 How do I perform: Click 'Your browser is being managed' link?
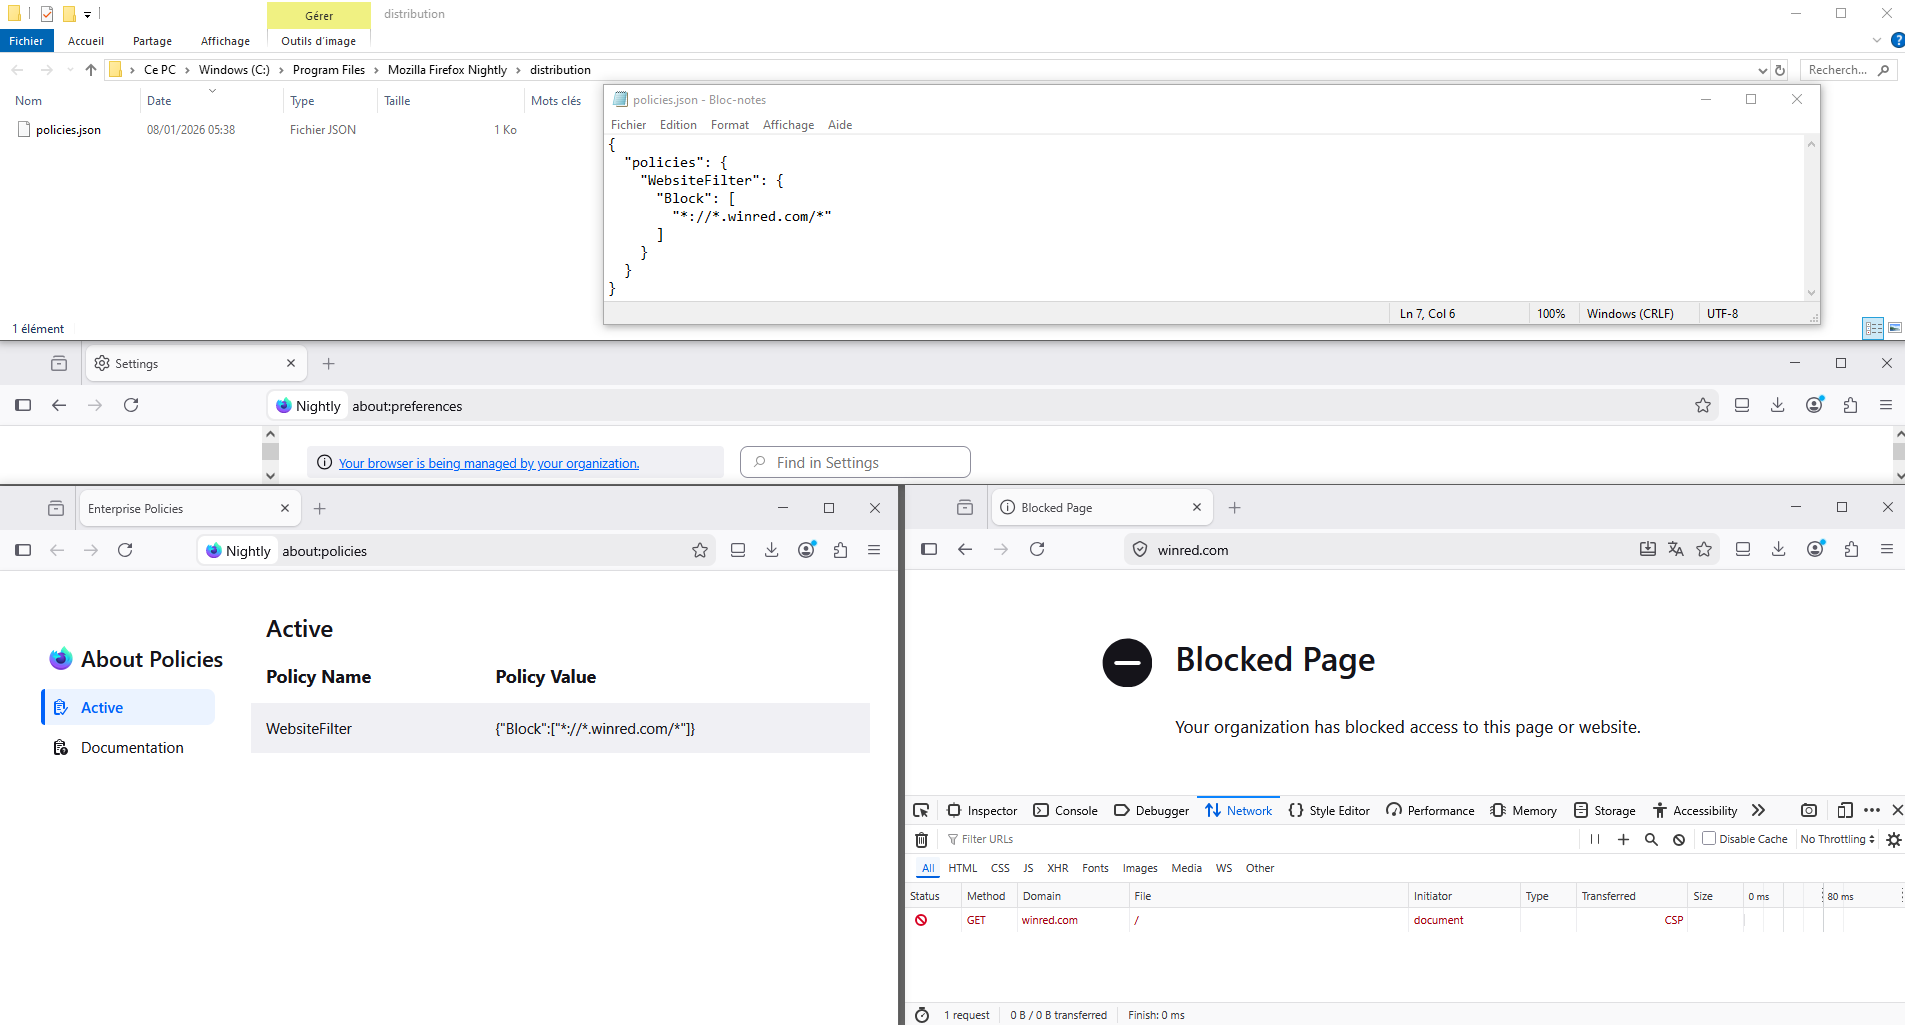(x=488, y=463)
